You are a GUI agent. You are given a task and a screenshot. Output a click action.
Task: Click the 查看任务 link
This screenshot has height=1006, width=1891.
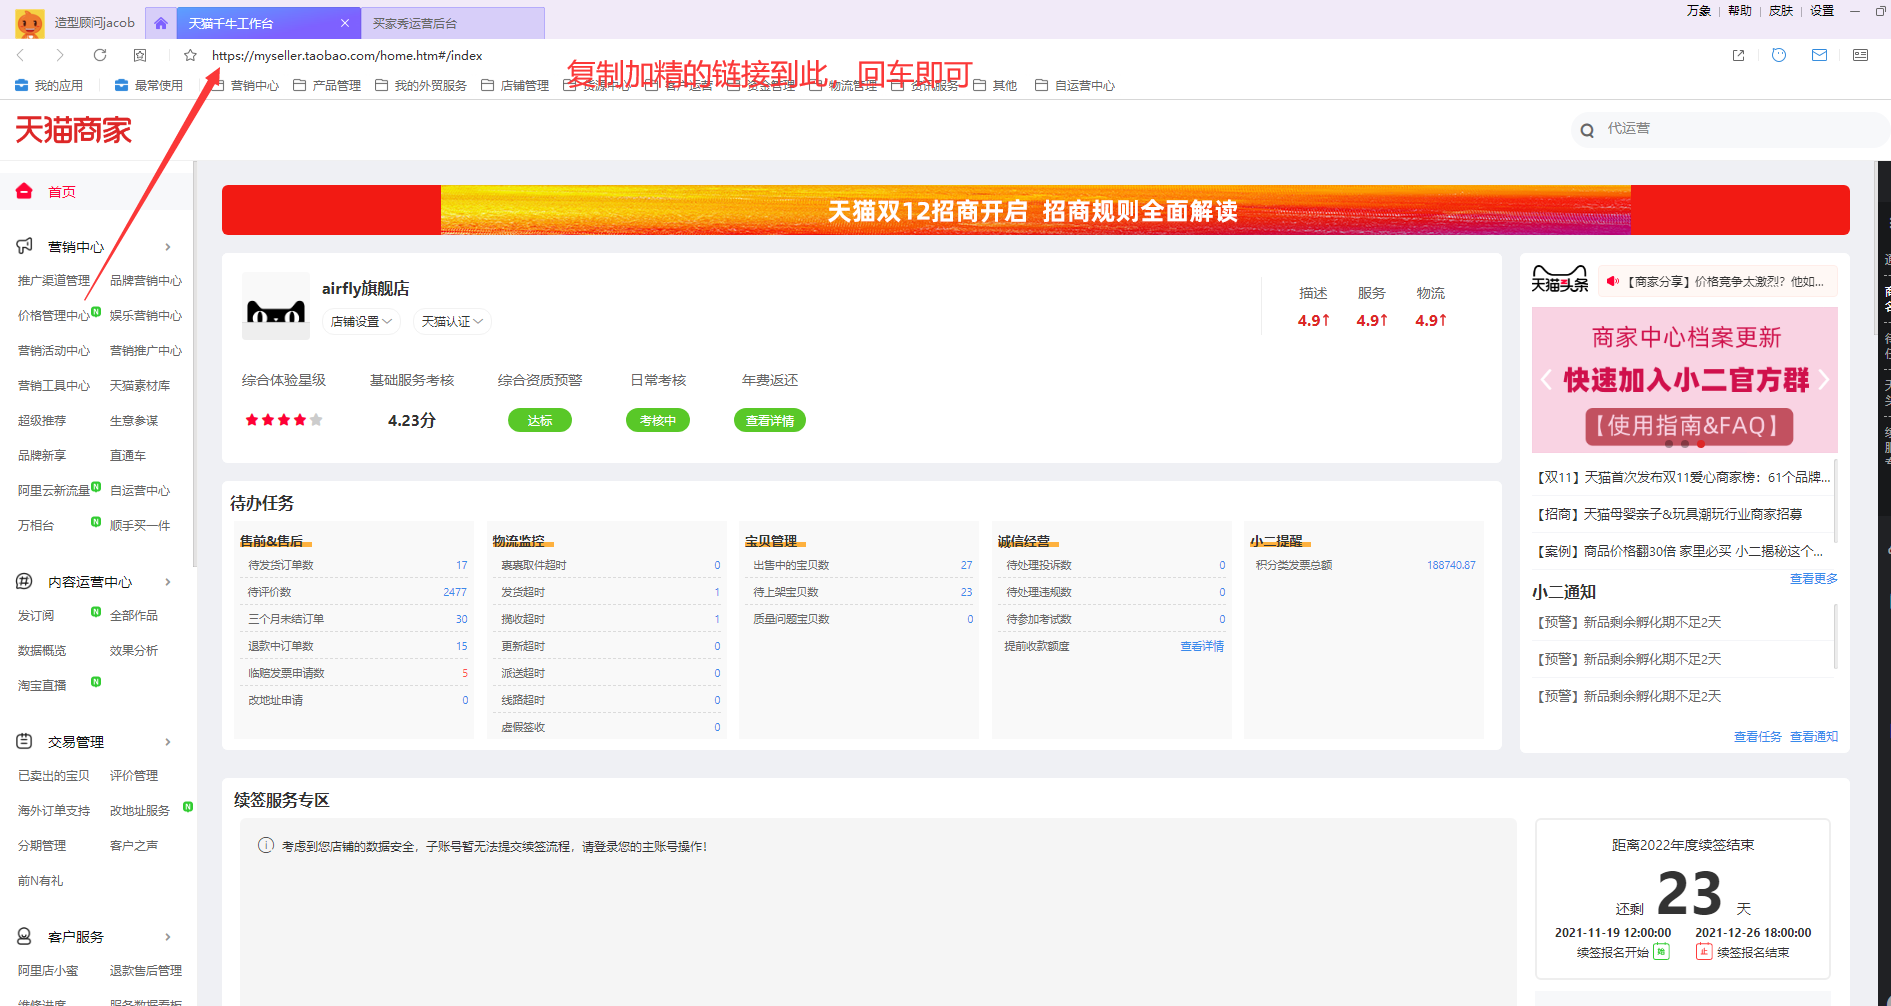pyautogui.click(x=1757, y=736)
